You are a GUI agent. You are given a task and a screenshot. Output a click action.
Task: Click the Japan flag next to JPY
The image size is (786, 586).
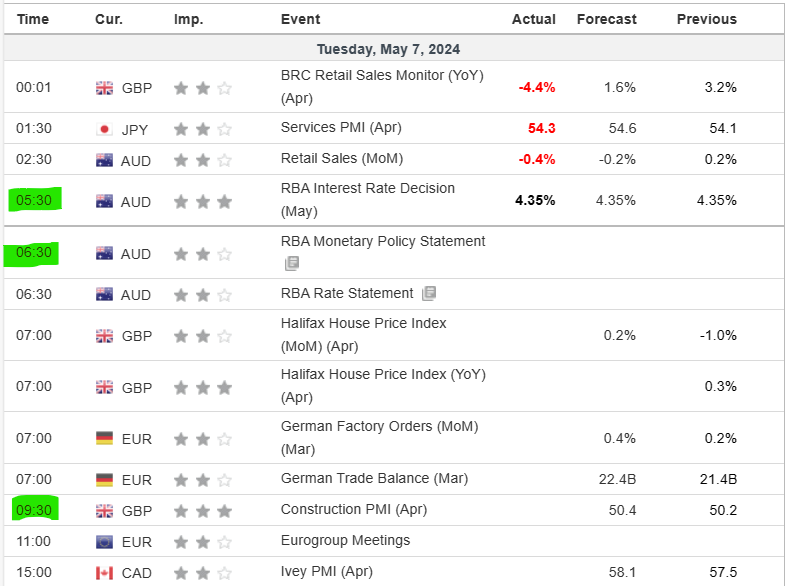coord(104,129)
